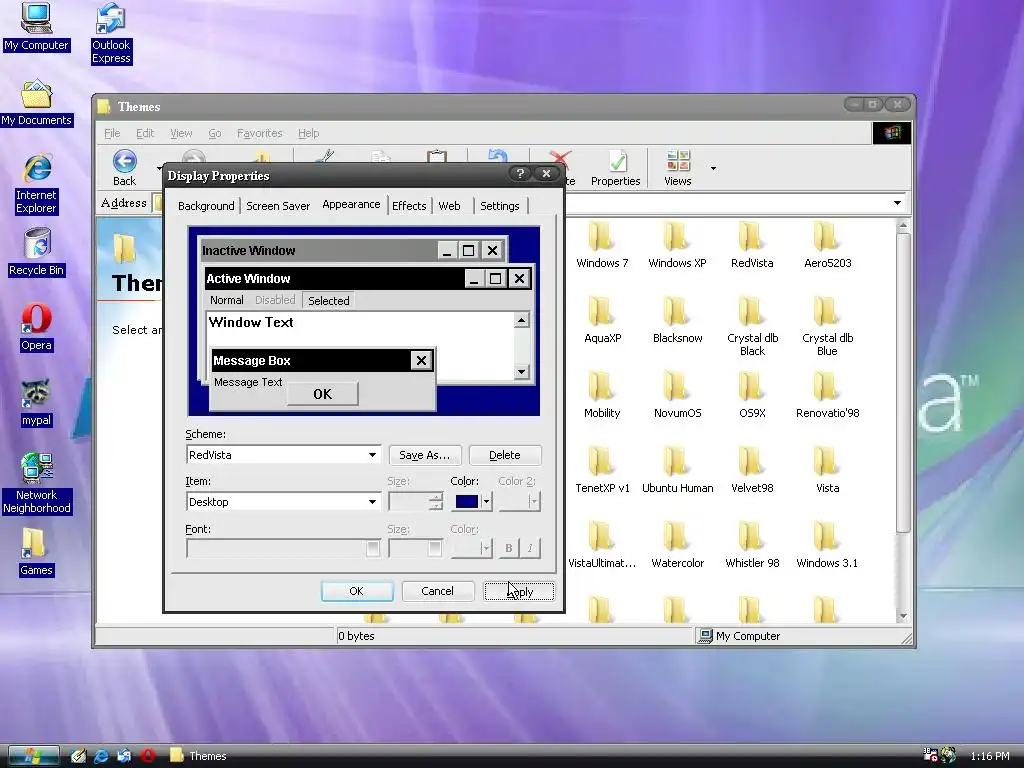Click the Active Window title bar preview
The width and height of the screenshot is (1024, 768).
coord(333,279)
